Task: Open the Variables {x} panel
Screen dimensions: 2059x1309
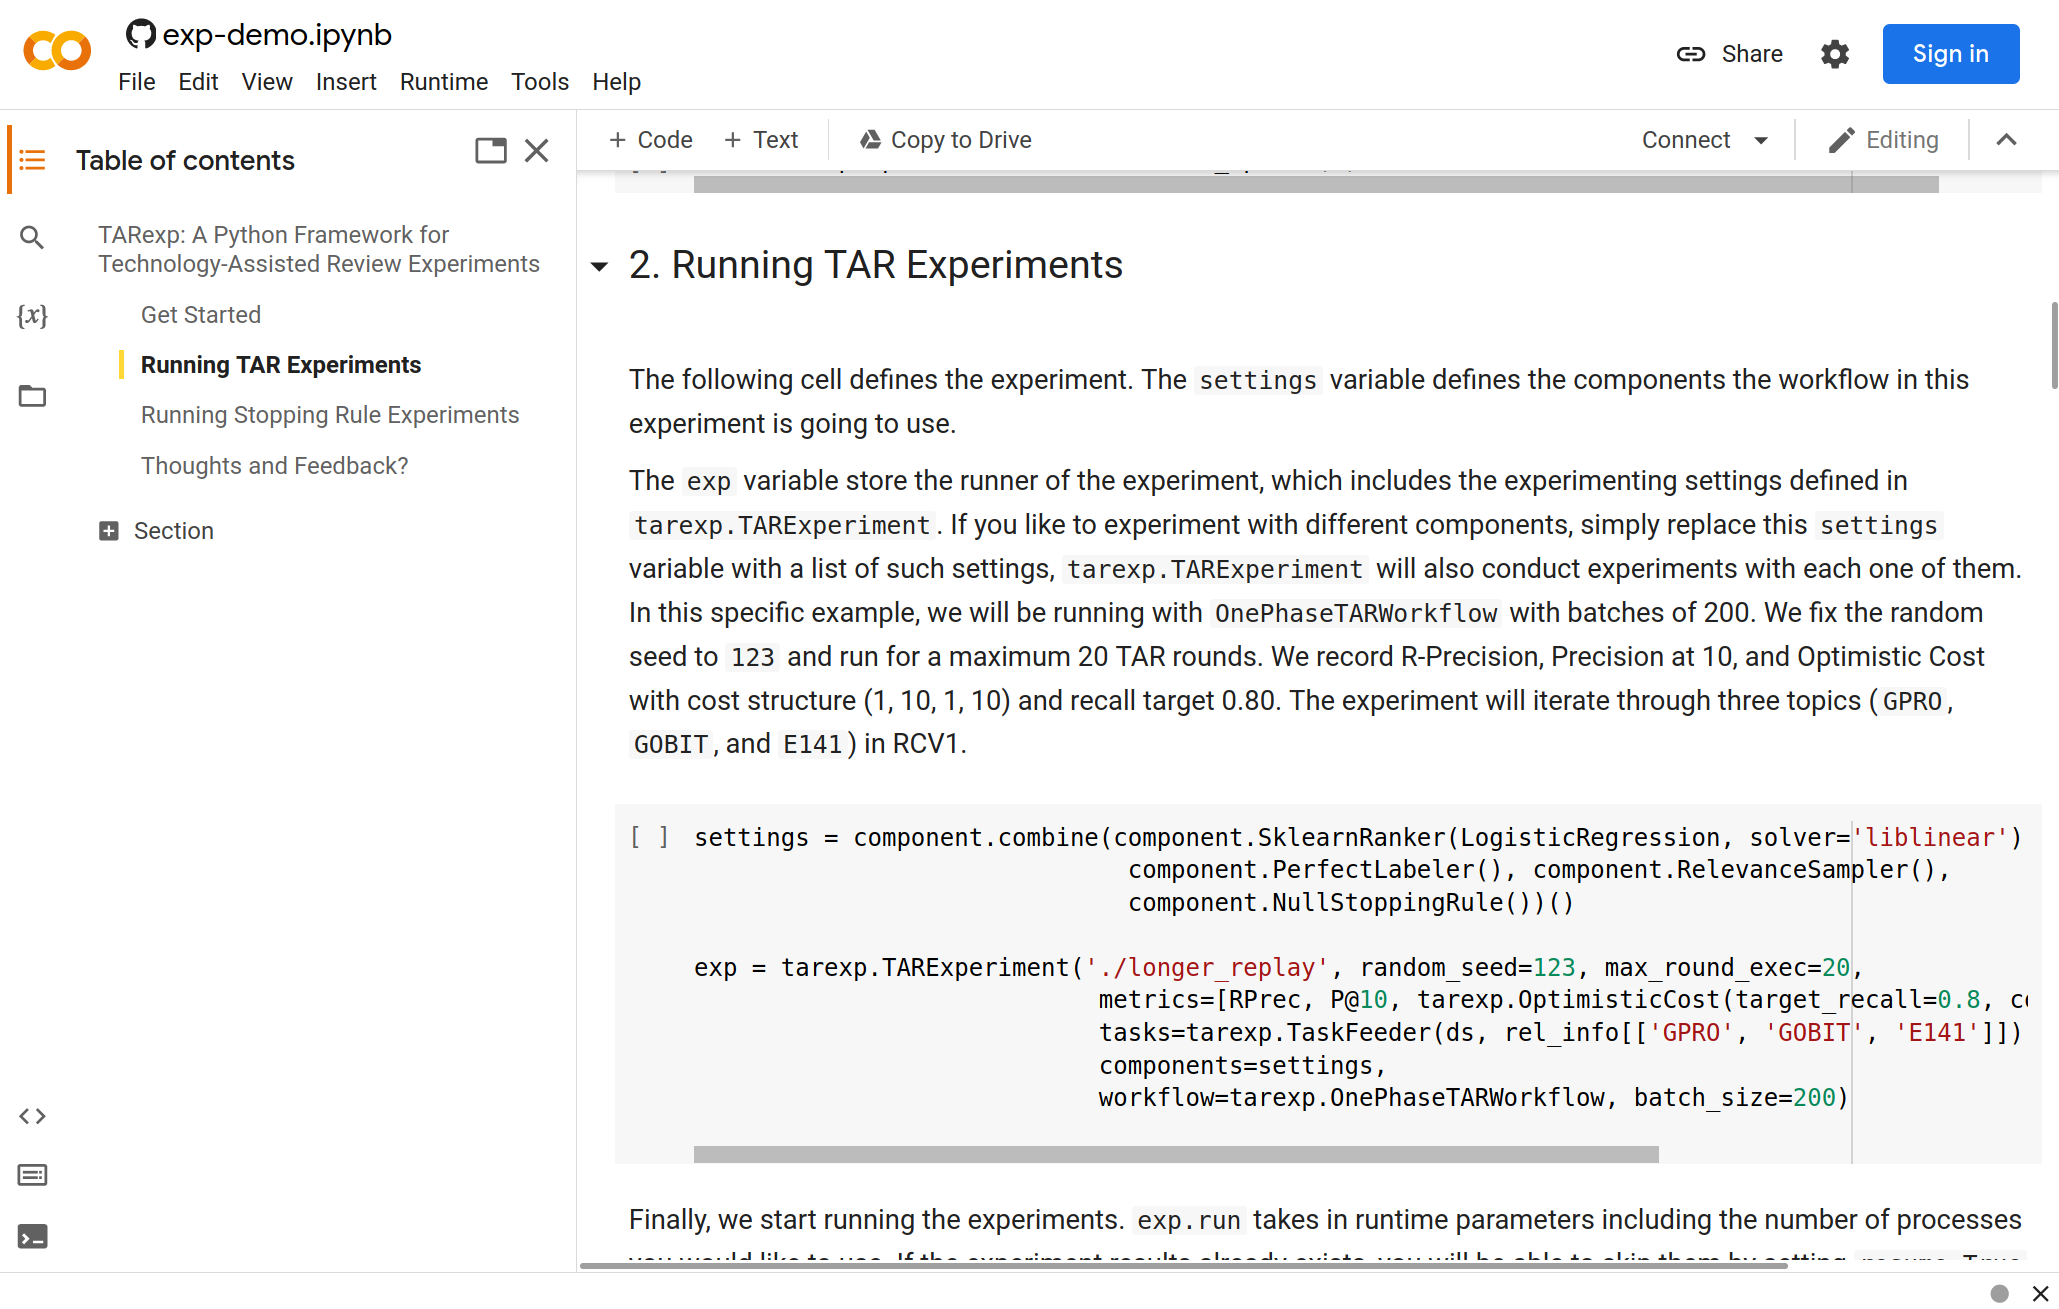Action: 32,316
